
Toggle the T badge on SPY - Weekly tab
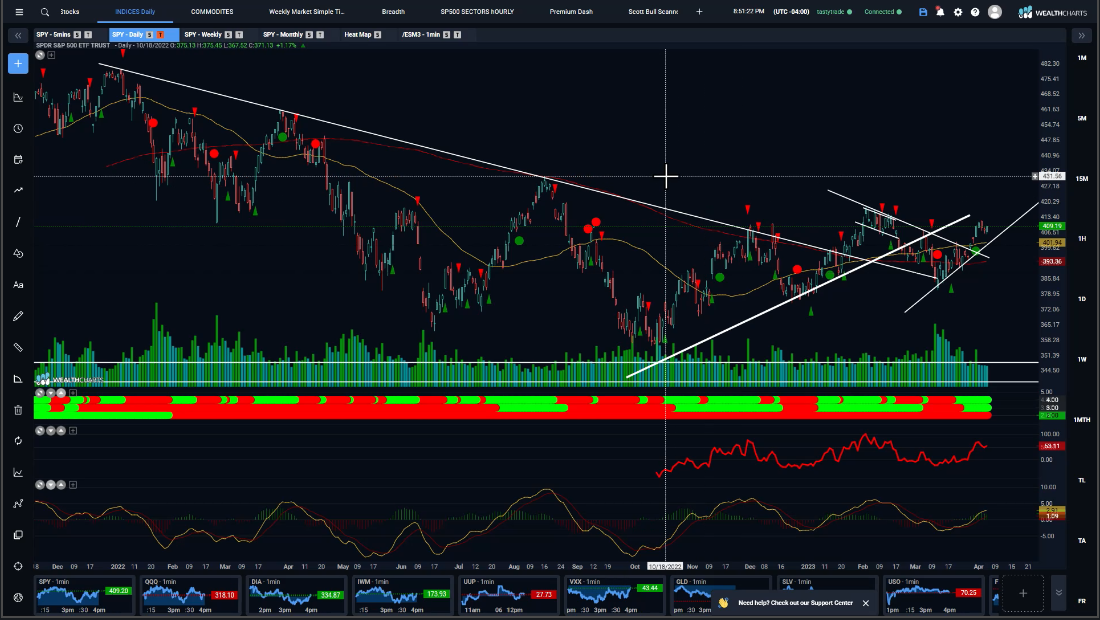pos(239,34)
